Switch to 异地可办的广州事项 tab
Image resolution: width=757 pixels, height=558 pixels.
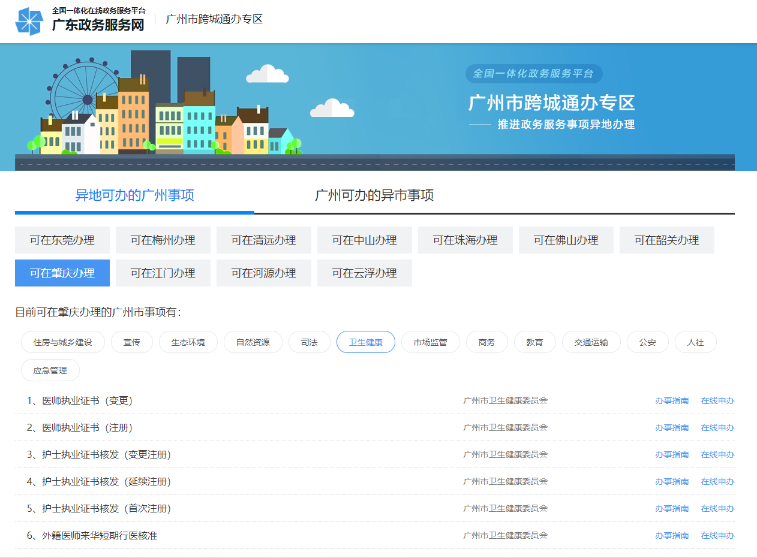[135, 195]
